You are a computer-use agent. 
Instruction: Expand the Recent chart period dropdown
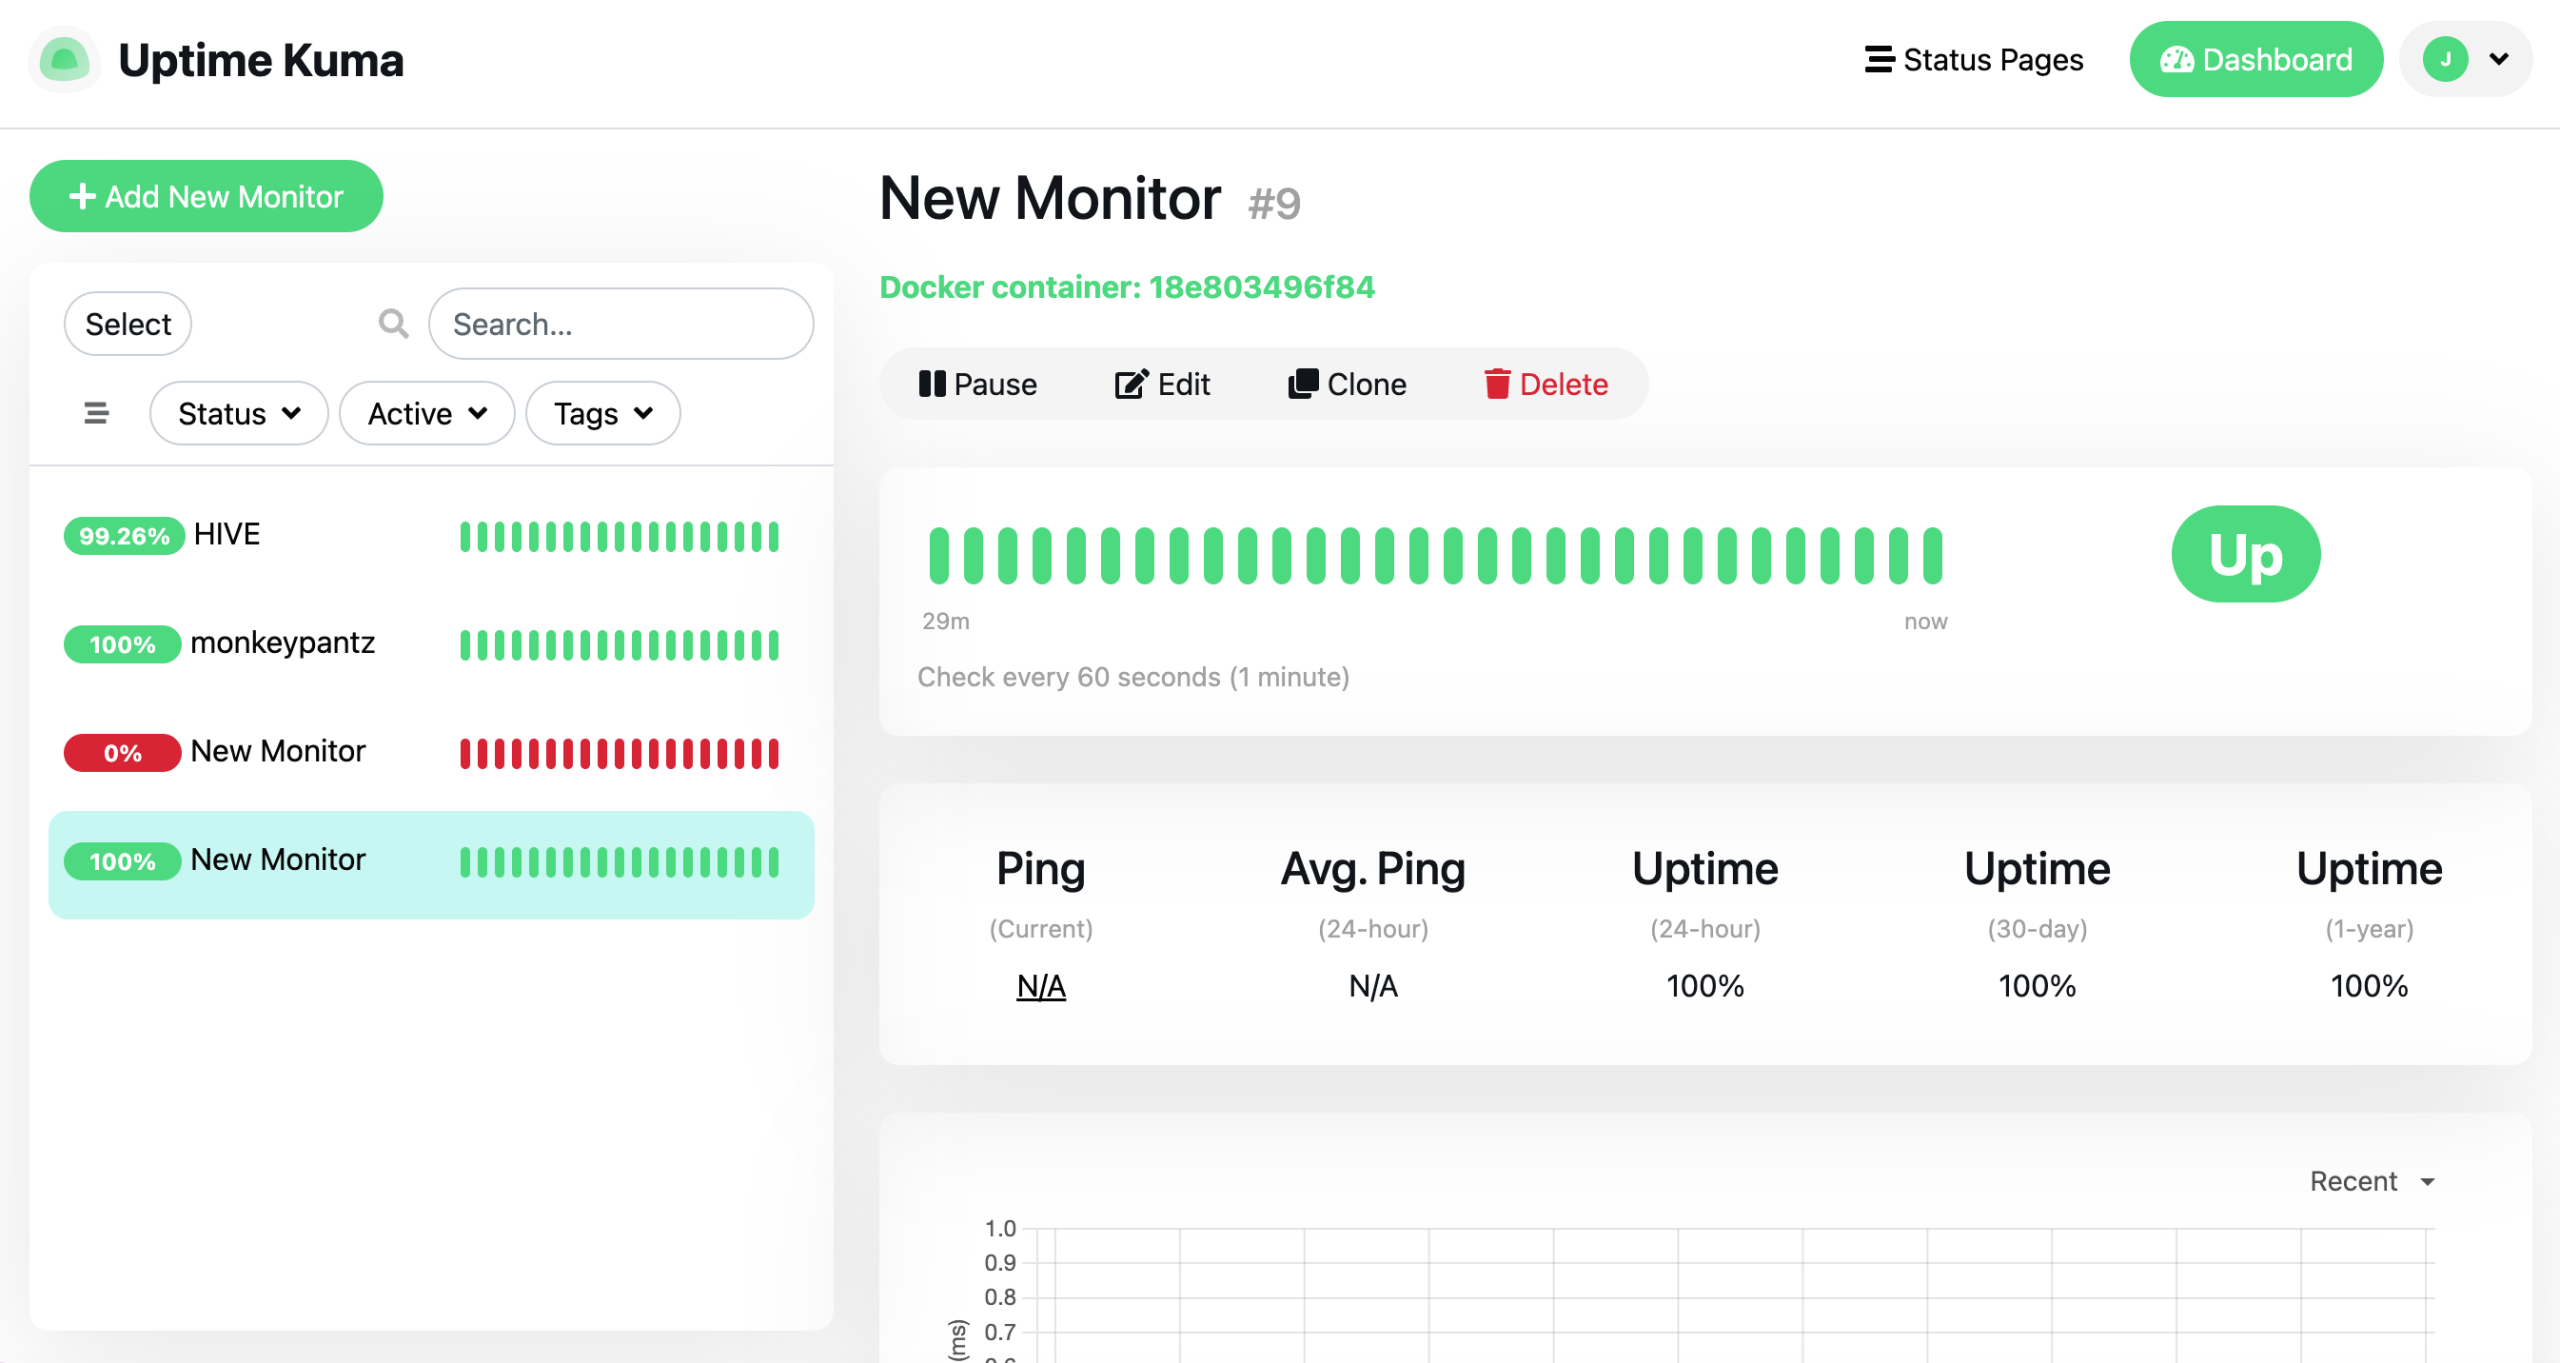[x=2371, y=1181]
